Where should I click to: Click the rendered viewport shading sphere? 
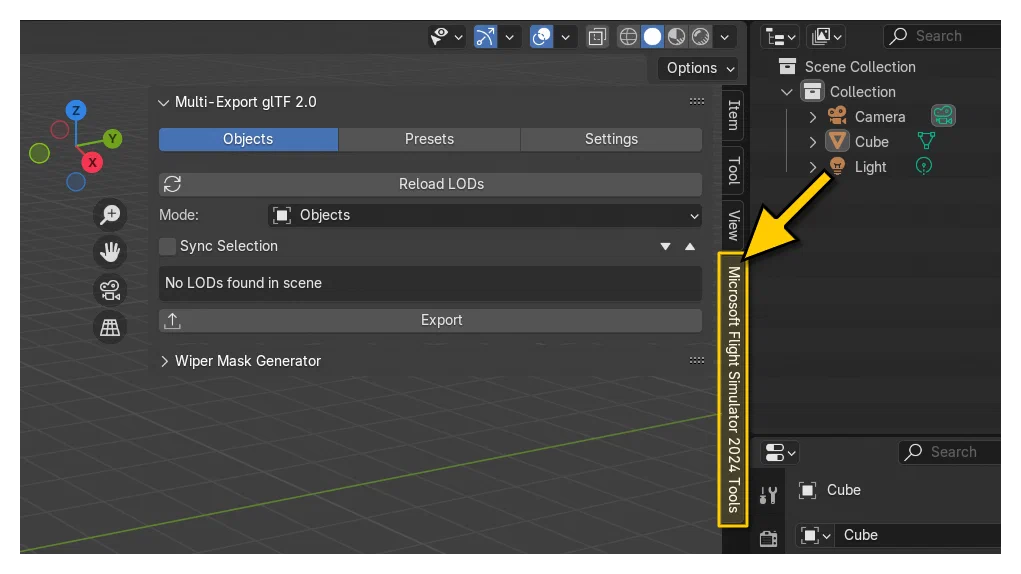click(x=701, y=36)
